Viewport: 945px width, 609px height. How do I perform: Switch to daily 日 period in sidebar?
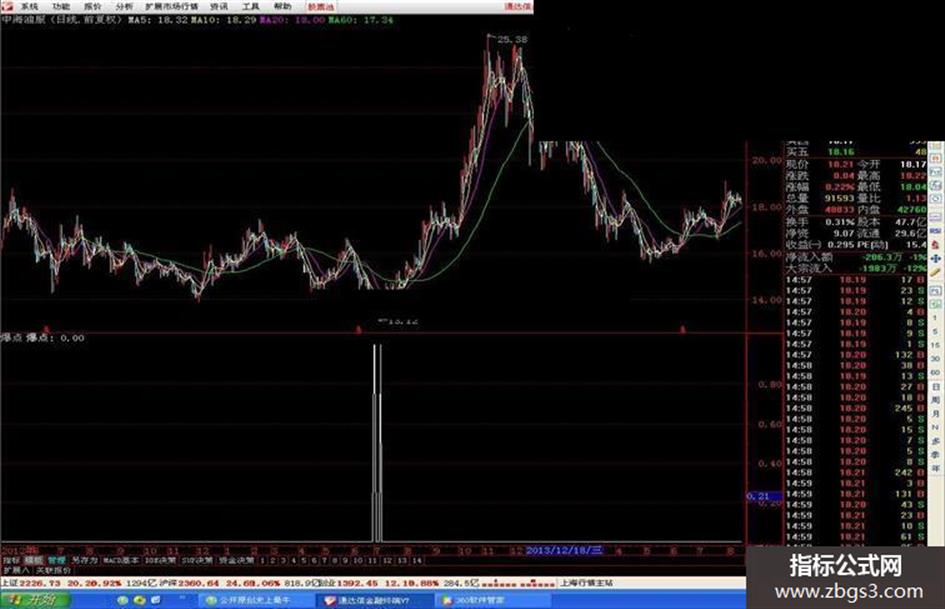[x=935, y=387]
